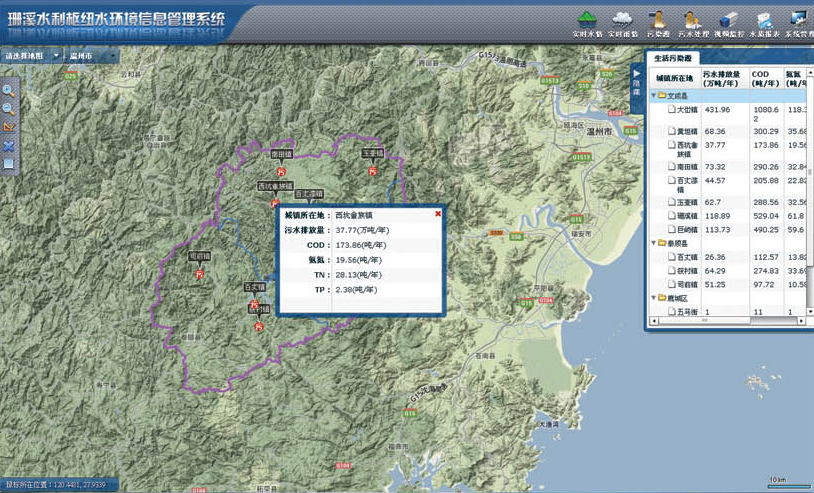The width and height of the screenshot is (814, 493).
Task: Activate the measure ruler tool
Action: pyautogui.click(x=8, y=127)
